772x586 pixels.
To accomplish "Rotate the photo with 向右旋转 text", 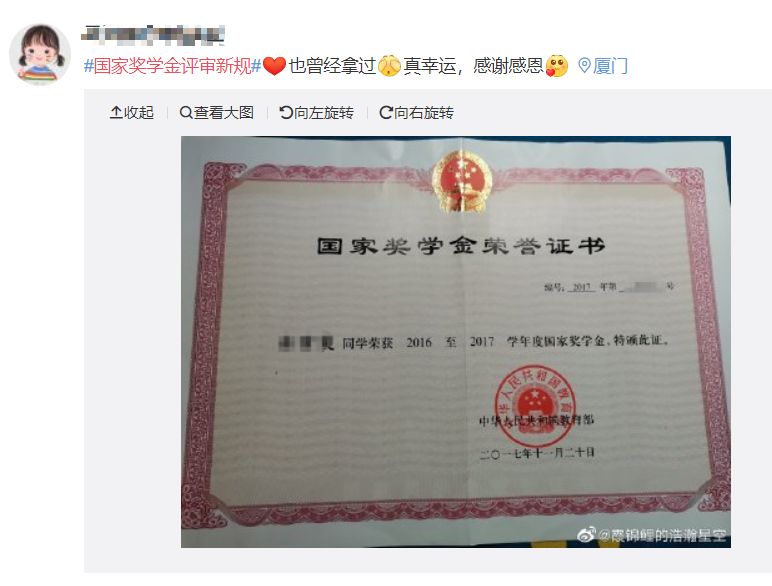I will click(x=424, y=113).
